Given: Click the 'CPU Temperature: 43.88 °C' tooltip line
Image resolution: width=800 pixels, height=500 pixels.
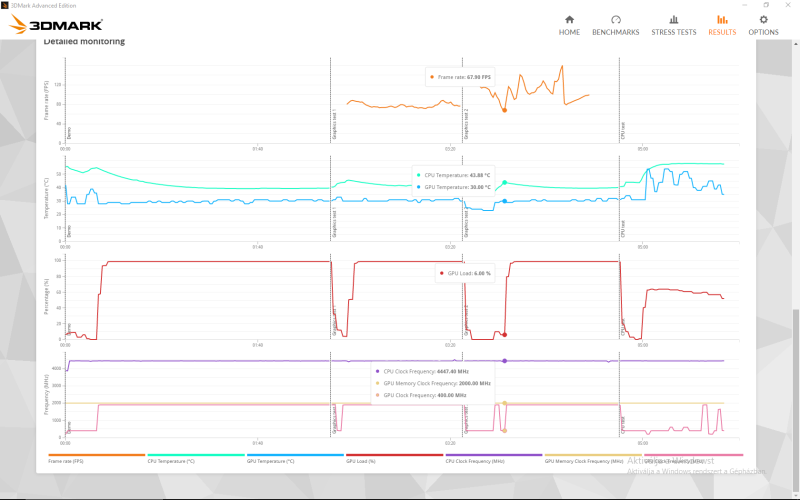Looking at the screenshot, I should (x=453, y=175).
